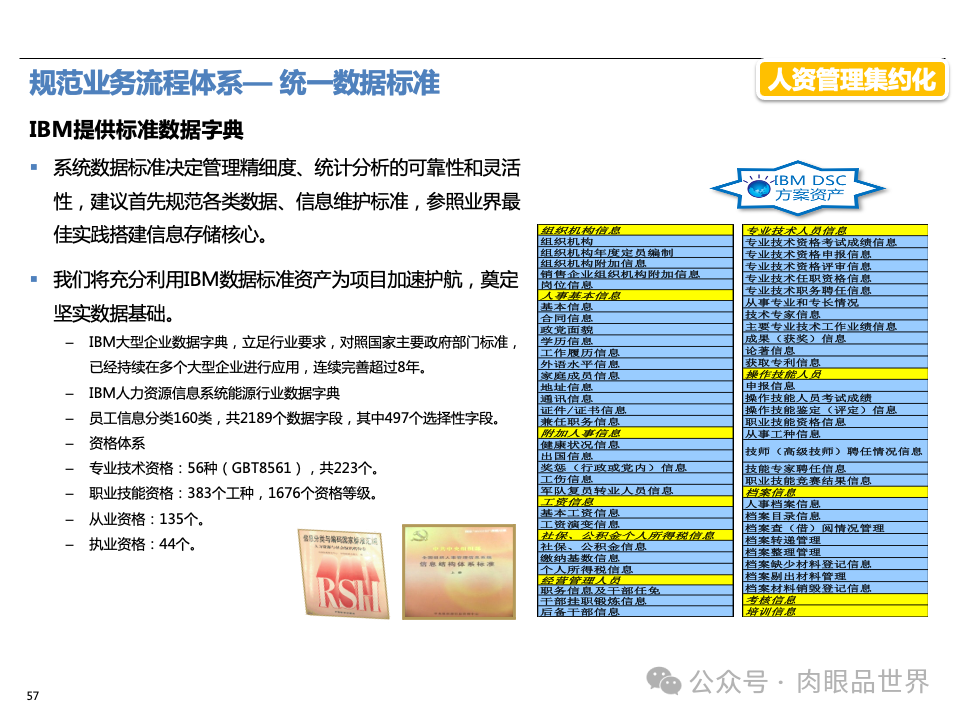
Task: Click the line 职业技能资格:383个工种
Action: [233, 493]
